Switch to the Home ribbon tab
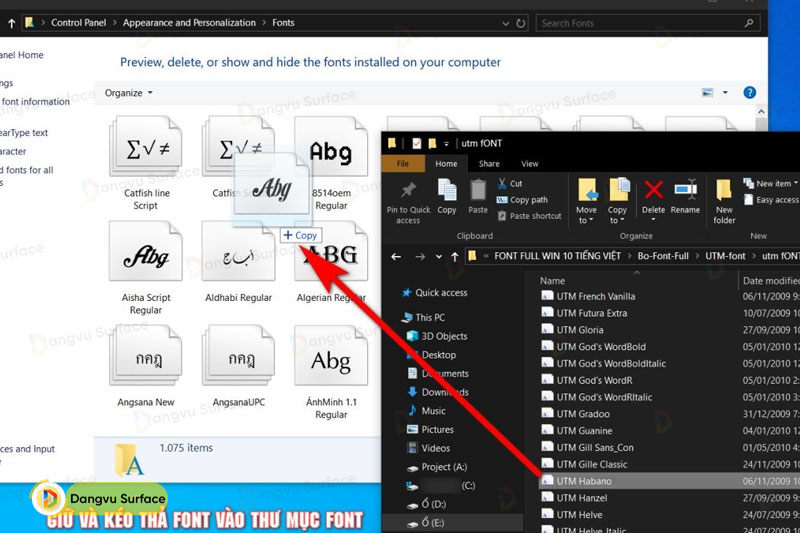The width and height of the screenshot is (800, 533). tap(446, 164)
